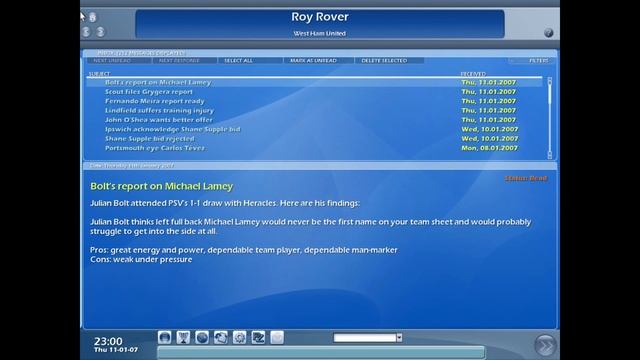Click Delete Selected
The width and height of the screenshot is (640, 360).
(389, 60)
